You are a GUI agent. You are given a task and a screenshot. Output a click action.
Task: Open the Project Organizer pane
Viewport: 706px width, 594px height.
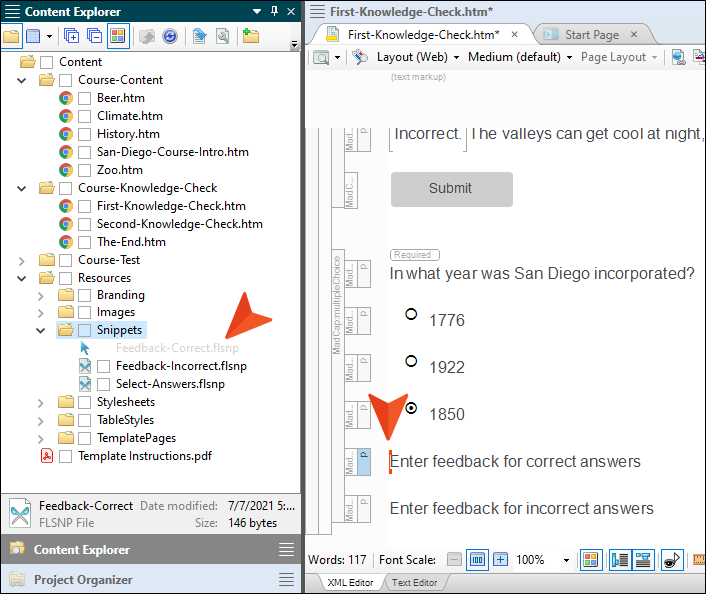[150, 580]
